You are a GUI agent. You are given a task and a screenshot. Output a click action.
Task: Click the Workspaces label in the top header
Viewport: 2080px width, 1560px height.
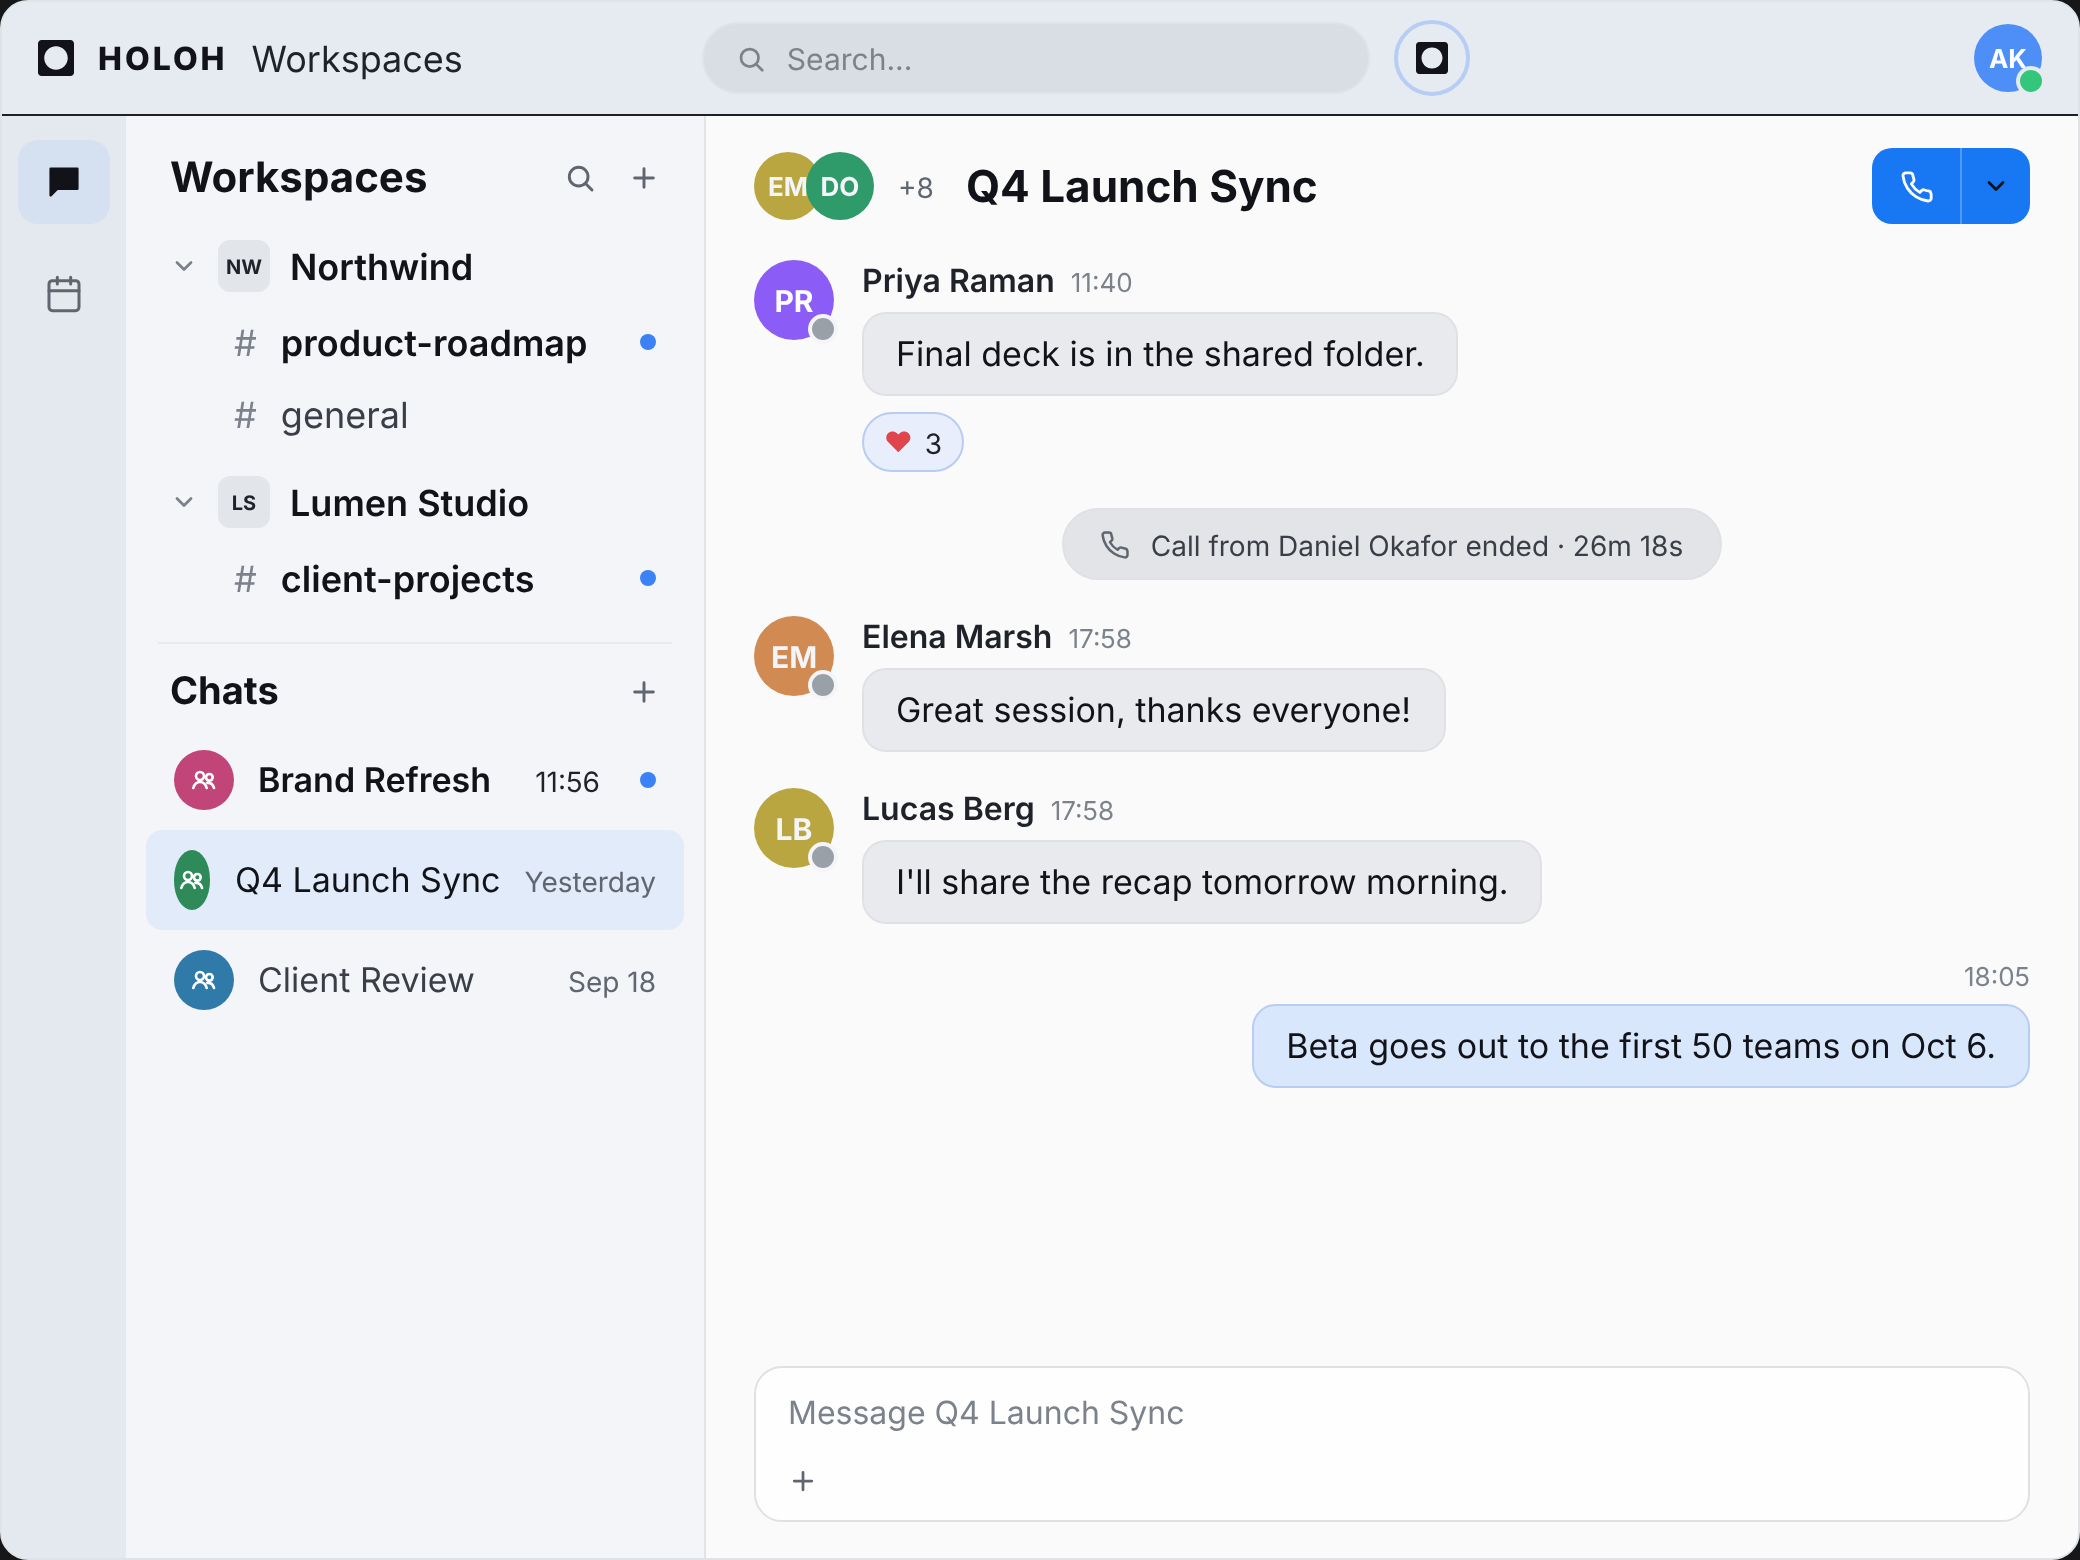(x=357, y=59)
